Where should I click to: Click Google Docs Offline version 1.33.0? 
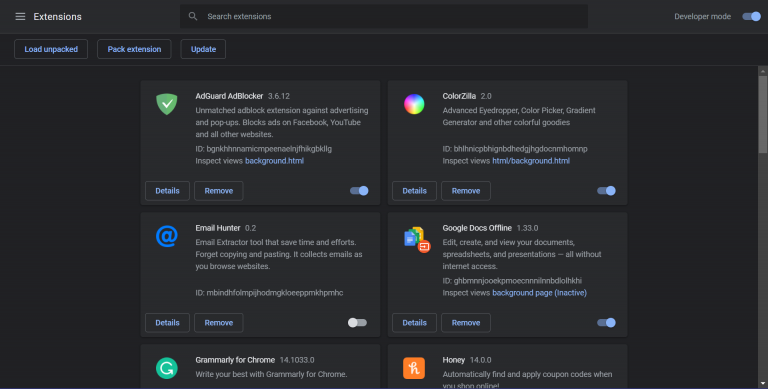pos(528,228)
